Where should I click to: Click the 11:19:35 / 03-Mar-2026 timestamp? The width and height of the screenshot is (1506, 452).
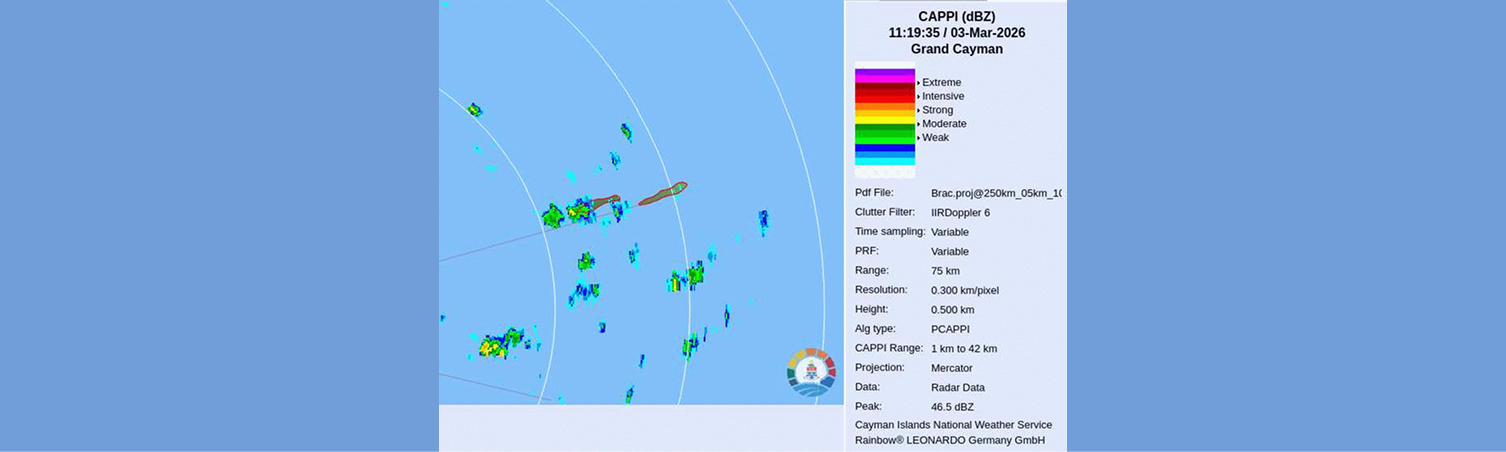tap(956, 33)
